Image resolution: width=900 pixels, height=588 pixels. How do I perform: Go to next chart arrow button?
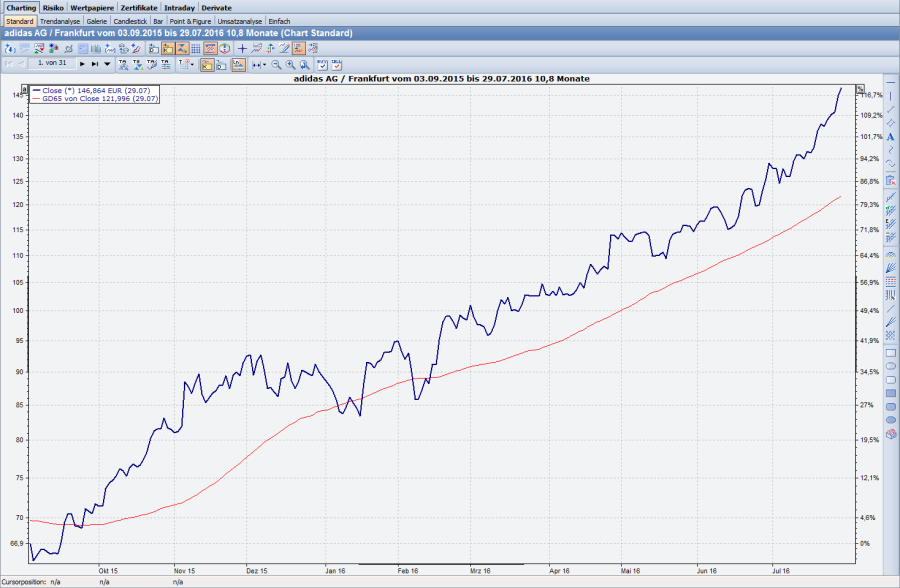tap(82, 64)
